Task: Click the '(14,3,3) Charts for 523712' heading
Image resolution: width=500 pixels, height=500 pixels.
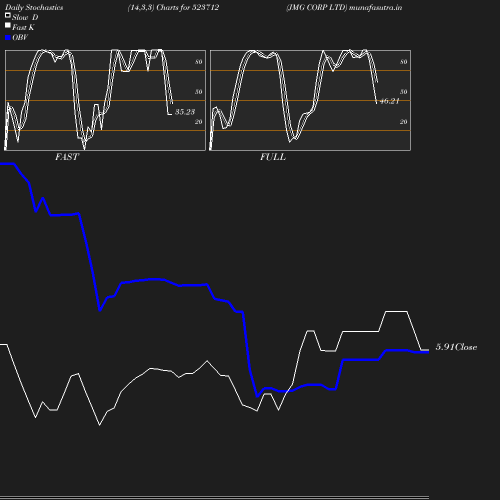Action: point(173,7)
